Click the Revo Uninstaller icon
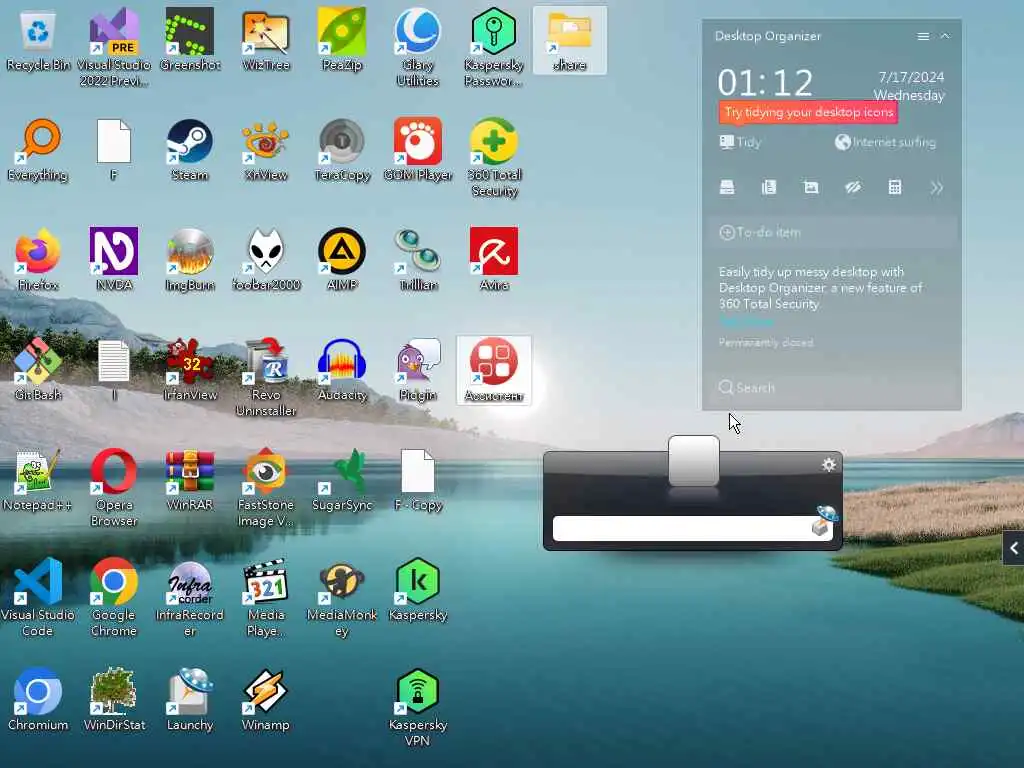Screen dimensions: 1024x768 click(x=265, y=377)
